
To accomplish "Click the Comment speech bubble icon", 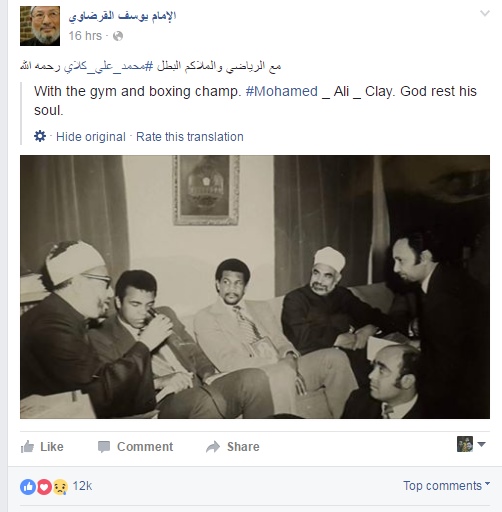I will 104,447.
